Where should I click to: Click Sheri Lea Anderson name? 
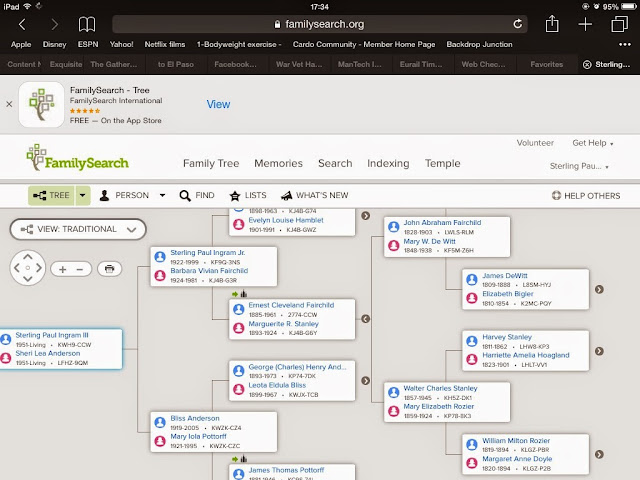pyautogui.click(x=48, y=353)
